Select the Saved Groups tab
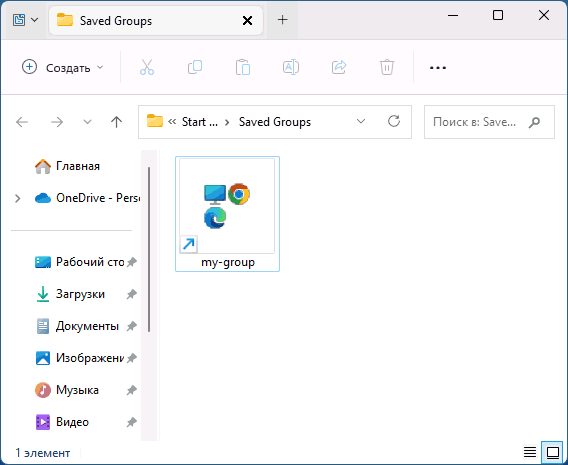 pyautogui.click(x=156, y=21)
